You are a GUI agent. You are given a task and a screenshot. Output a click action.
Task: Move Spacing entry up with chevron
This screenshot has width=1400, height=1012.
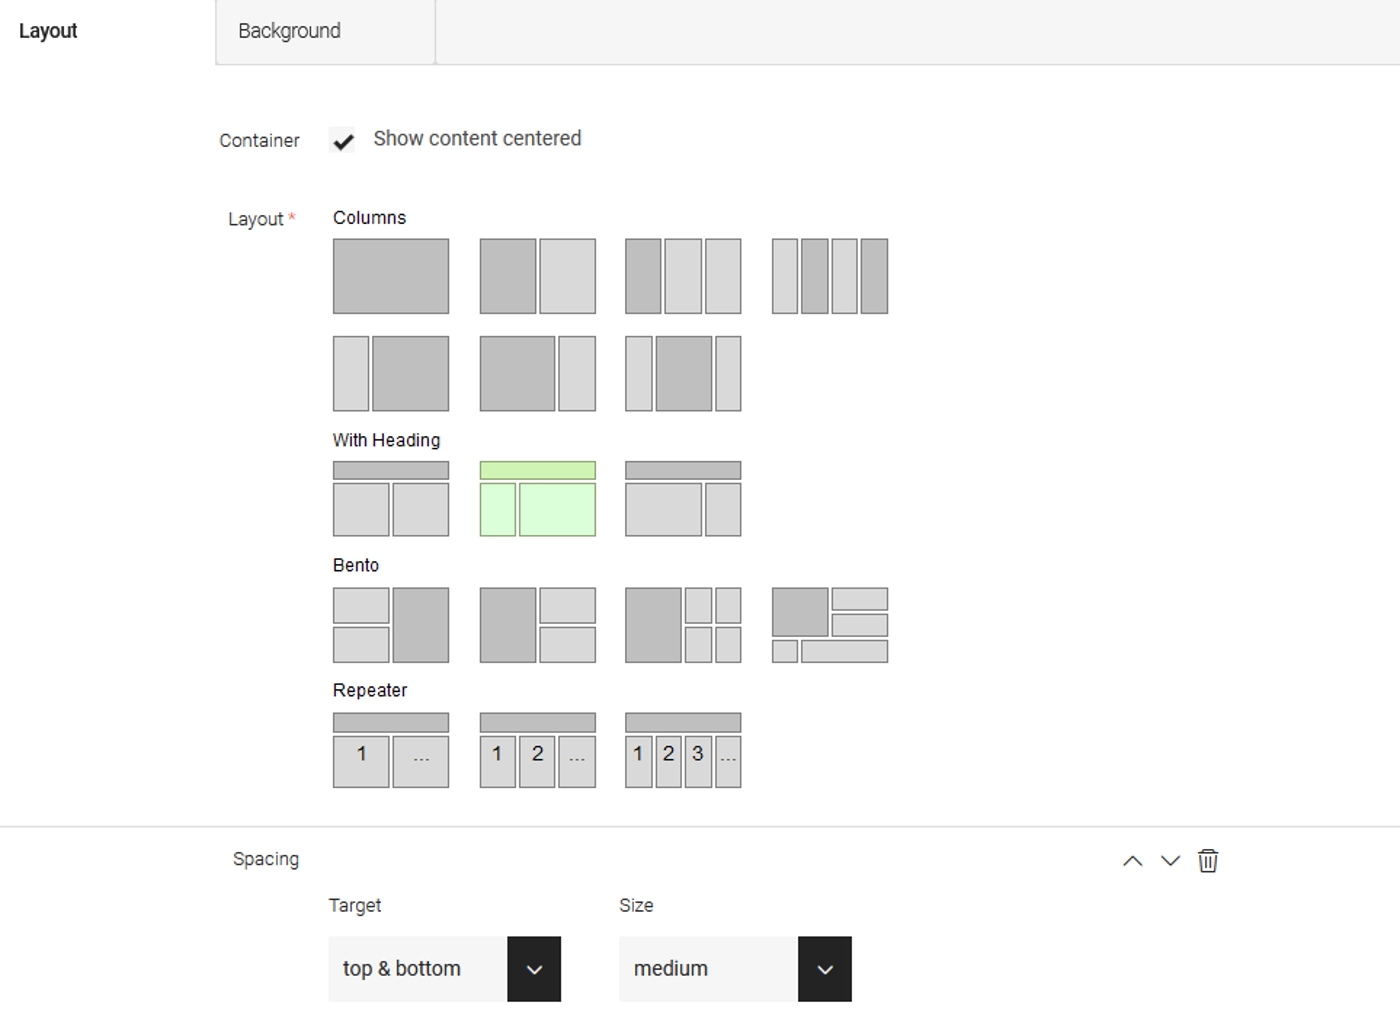click(x=1132, y=861)
